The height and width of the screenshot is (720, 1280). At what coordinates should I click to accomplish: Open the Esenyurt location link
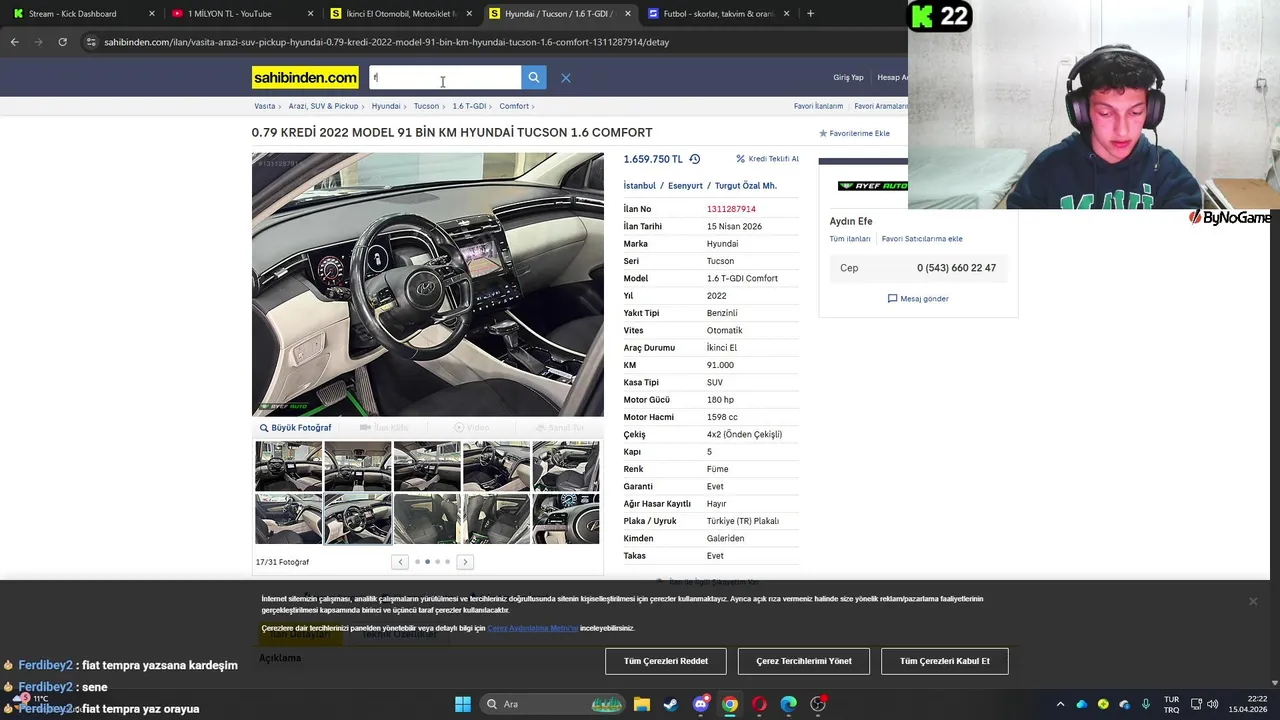(685, 186)
